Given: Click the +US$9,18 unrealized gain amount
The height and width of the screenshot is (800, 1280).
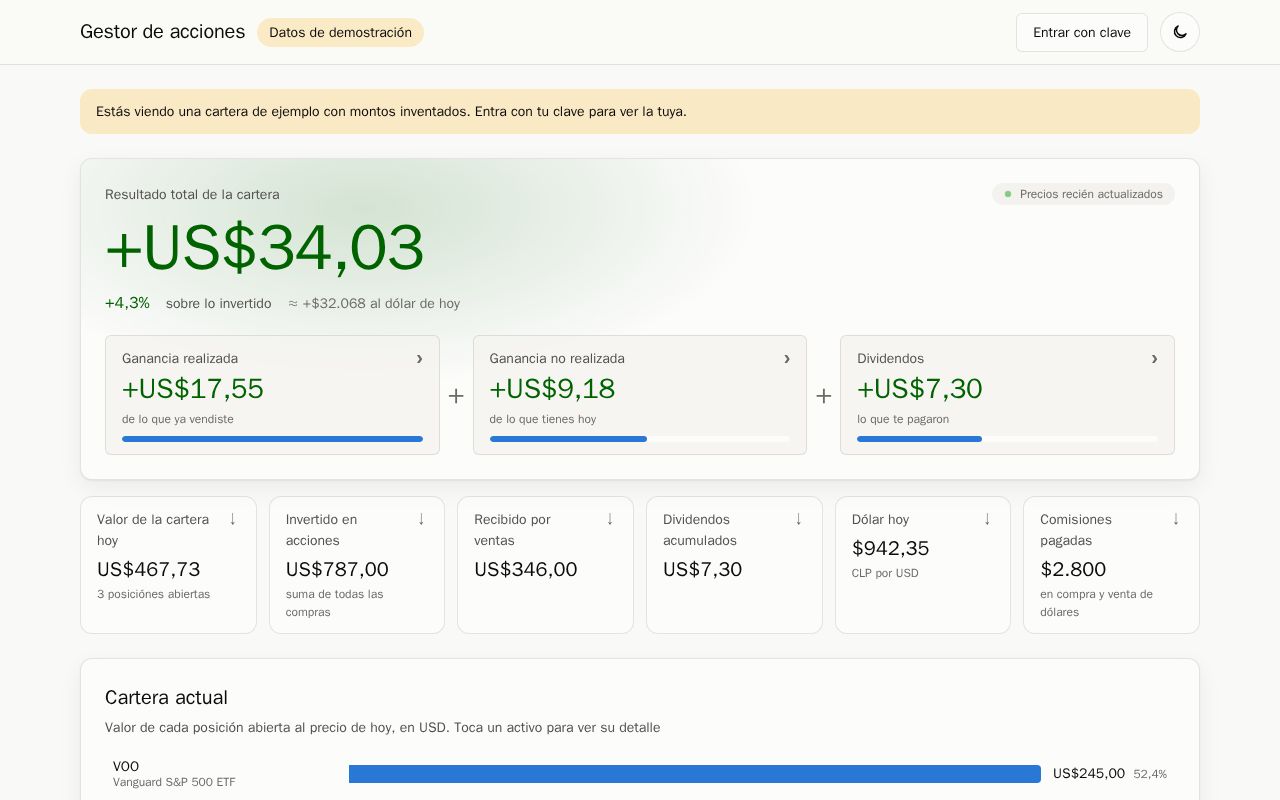Looking at the screenshot, I should coord(552,389).
